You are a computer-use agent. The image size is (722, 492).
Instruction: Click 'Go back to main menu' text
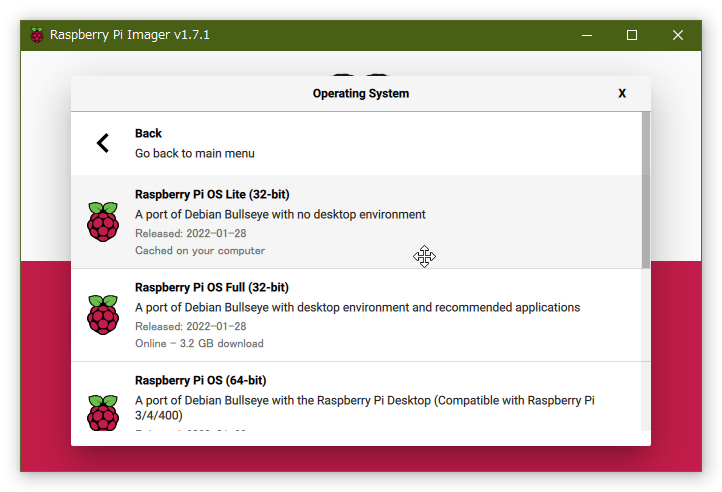pos(194,153)
